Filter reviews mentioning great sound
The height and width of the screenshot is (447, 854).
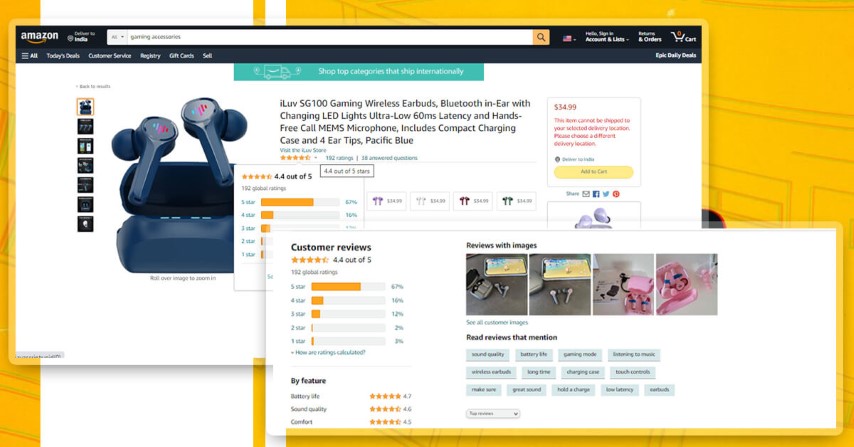527,390
